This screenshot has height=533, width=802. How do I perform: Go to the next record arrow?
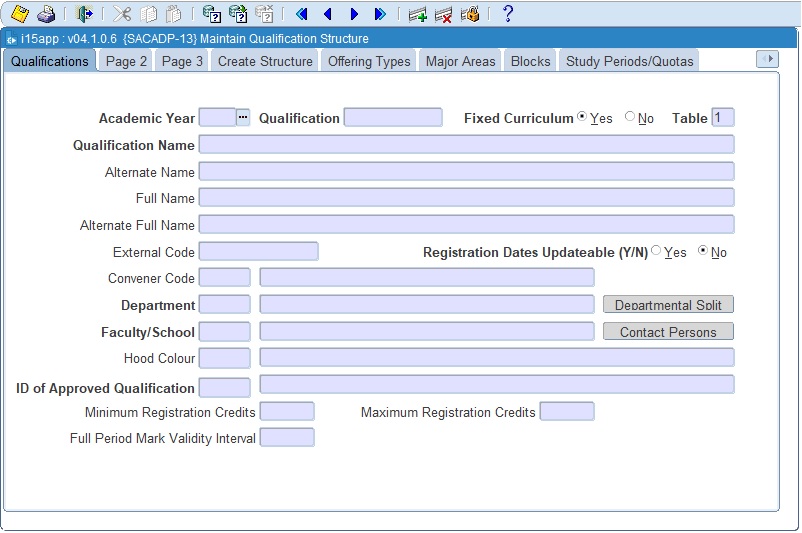coord(354,14)
